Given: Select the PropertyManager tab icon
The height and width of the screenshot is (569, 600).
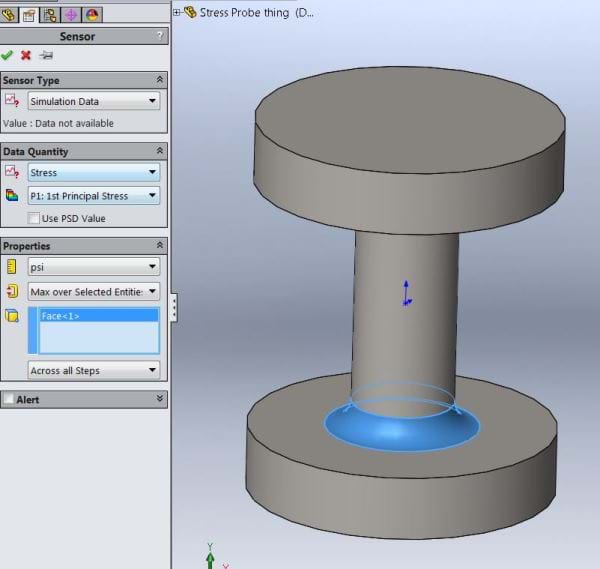Looking at the screenshot, I should coord(30,14).
